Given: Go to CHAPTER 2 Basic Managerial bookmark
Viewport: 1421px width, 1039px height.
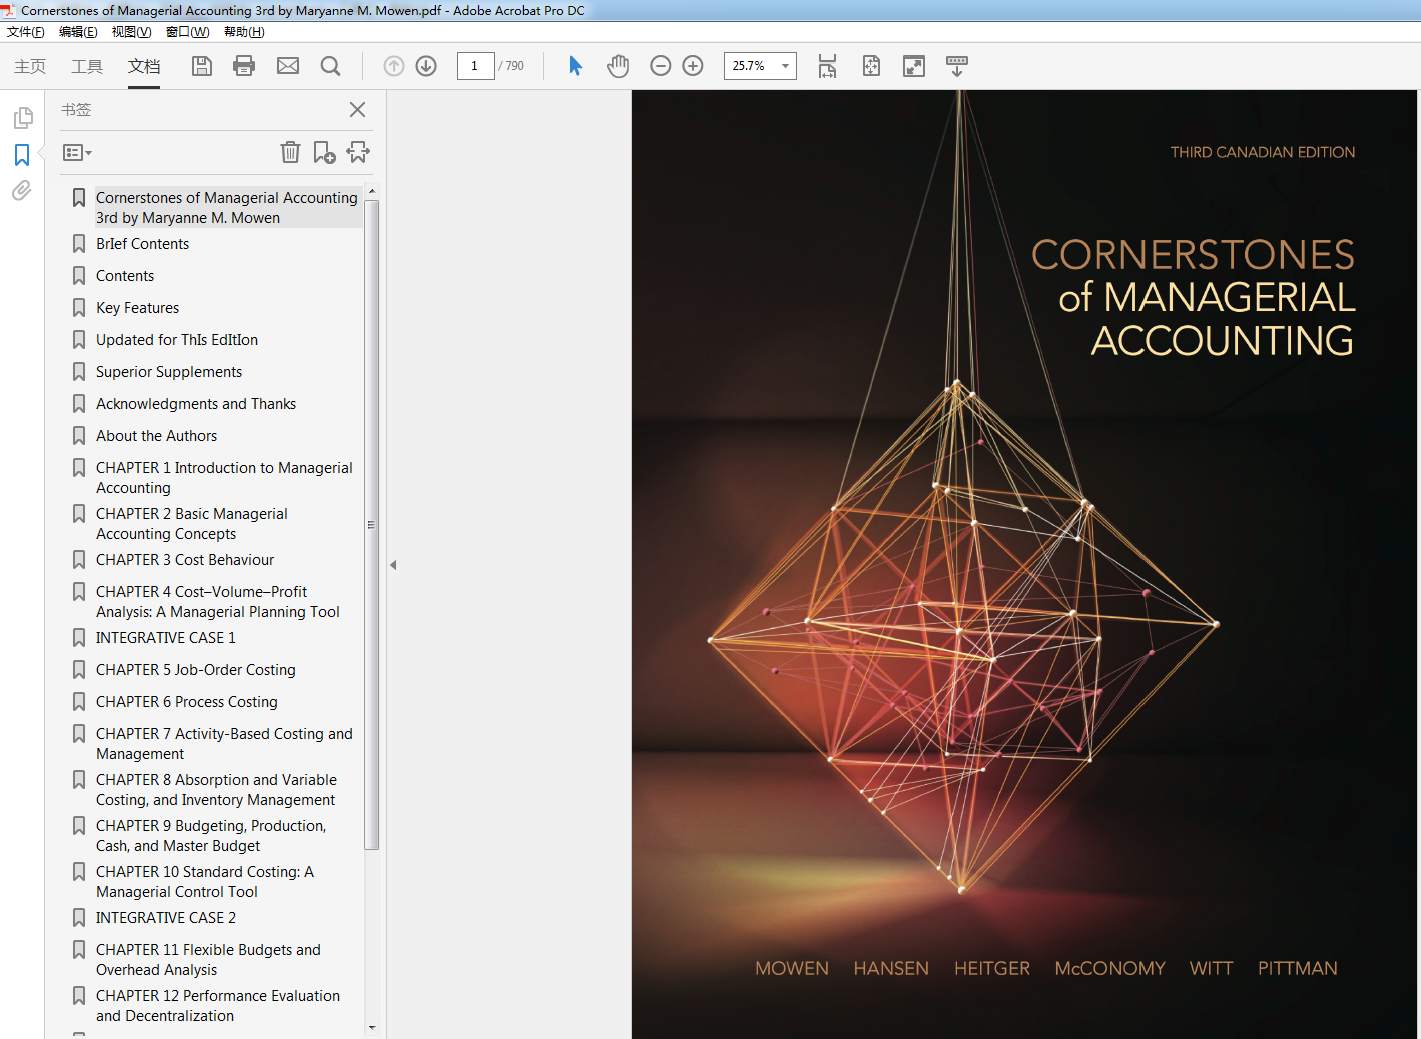Looking at the screenshot, I should click(192, 524).
